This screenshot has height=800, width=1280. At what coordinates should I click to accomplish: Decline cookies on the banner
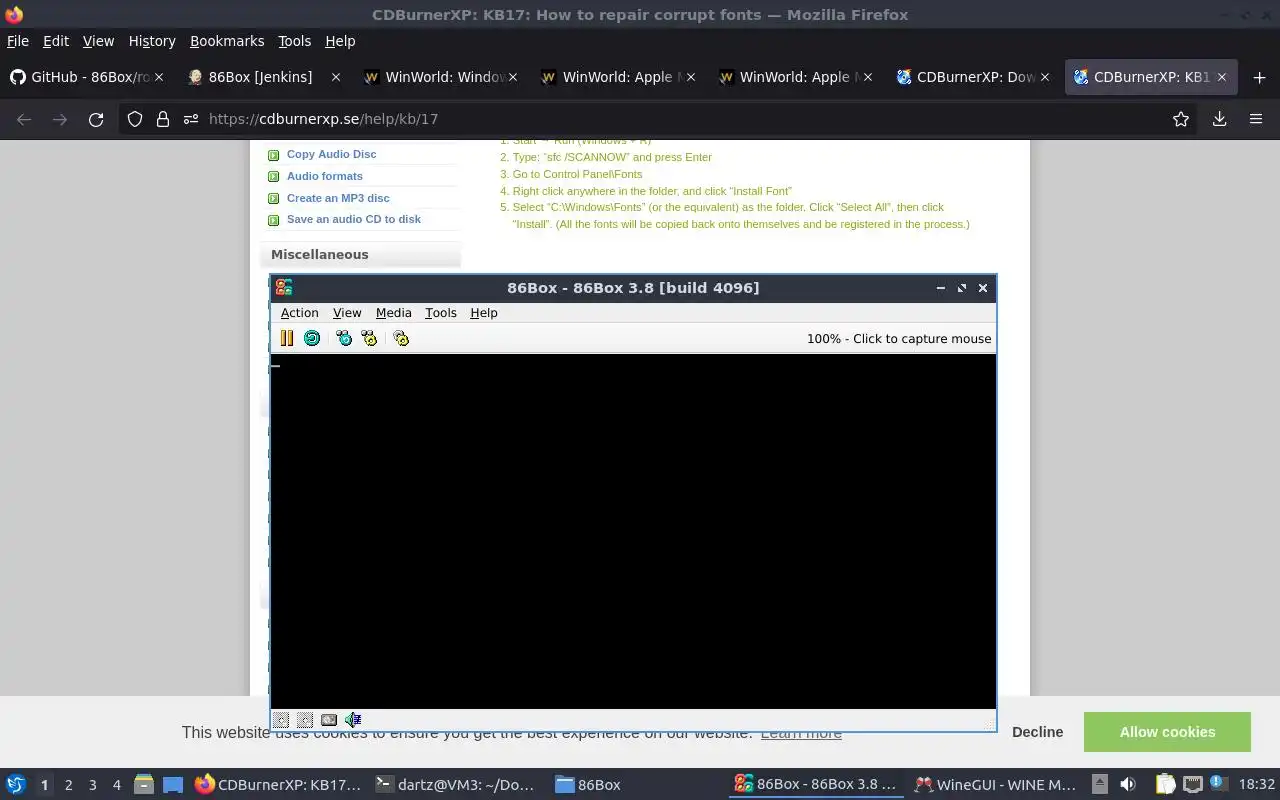coord(1037,732)
